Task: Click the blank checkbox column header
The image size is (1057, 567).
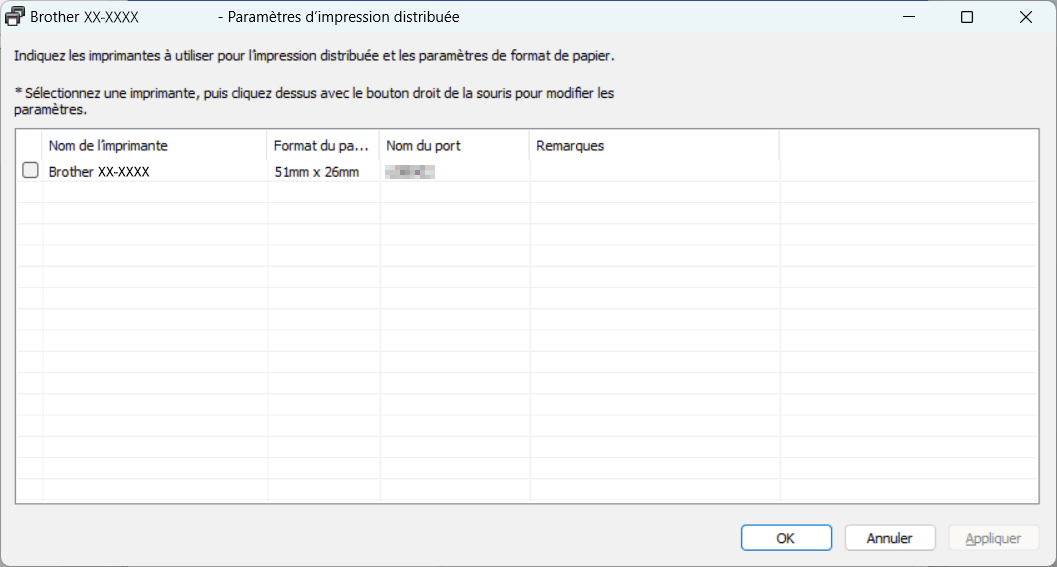Action: point(29,146)
